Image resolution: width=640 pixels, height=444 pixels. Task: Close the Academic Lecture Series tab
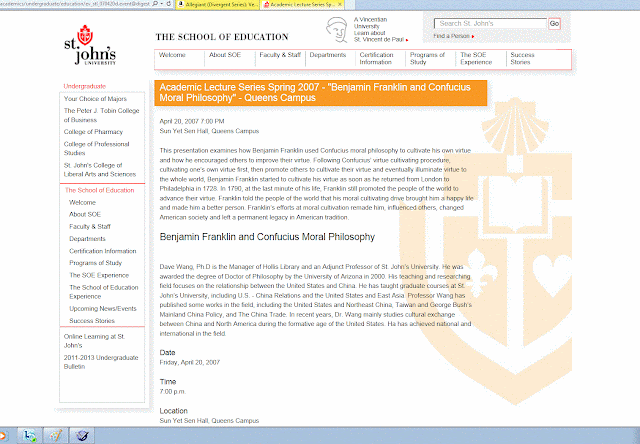(340, 4)
